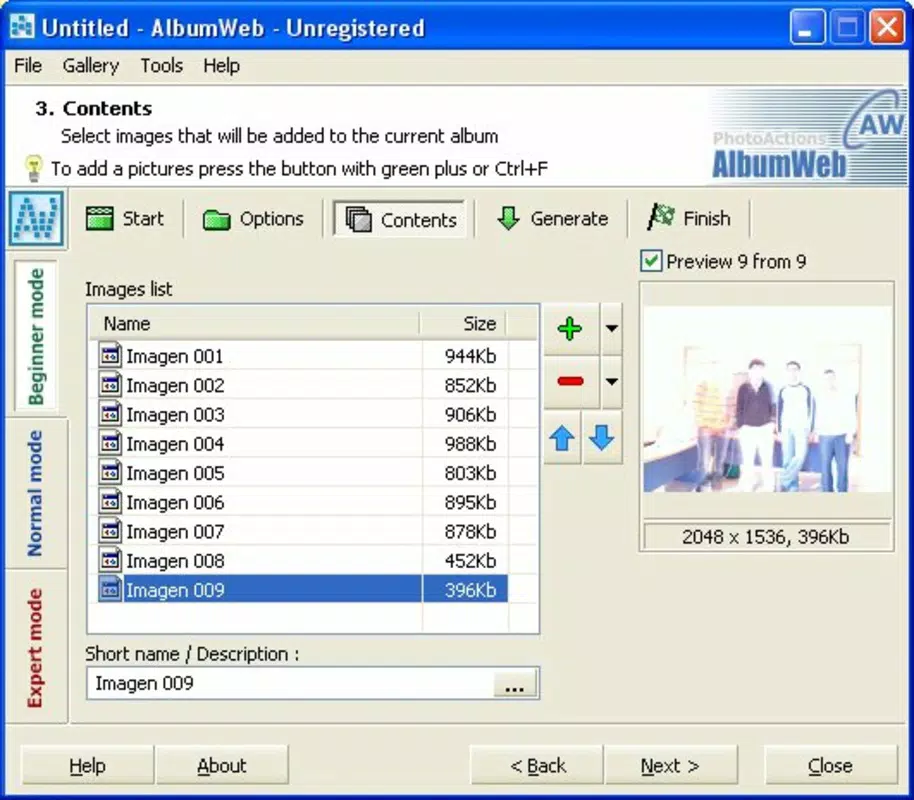Switch to Expert mode tab
This screenshot has height=800, width=914.
click(x=35, y=648)
